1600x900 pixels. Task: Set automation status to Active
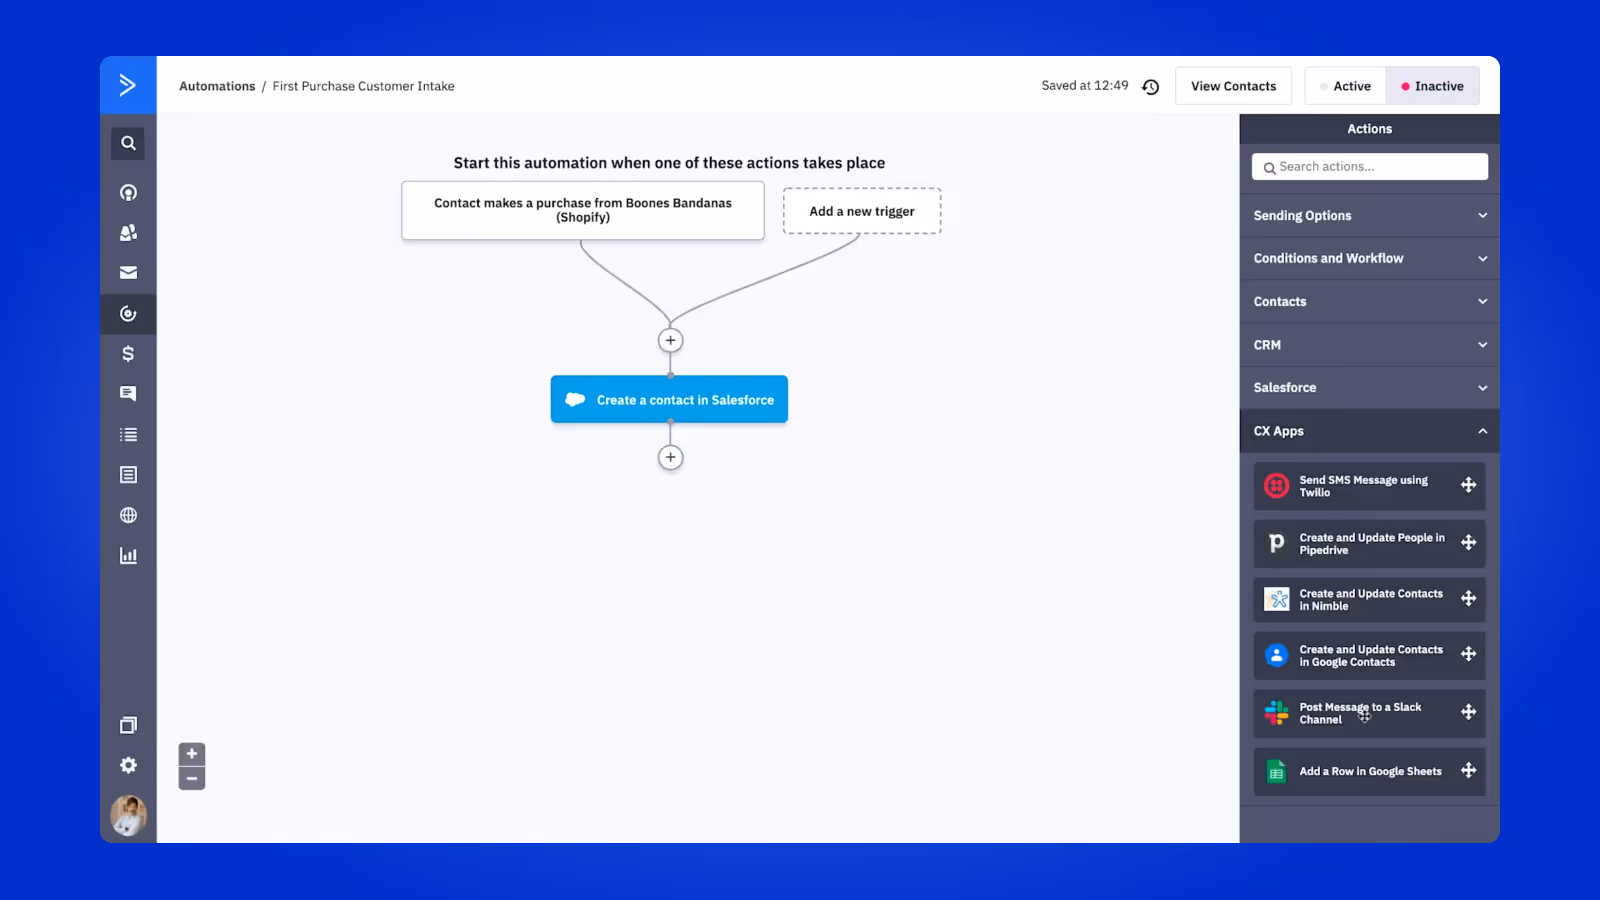[1345, 86]
